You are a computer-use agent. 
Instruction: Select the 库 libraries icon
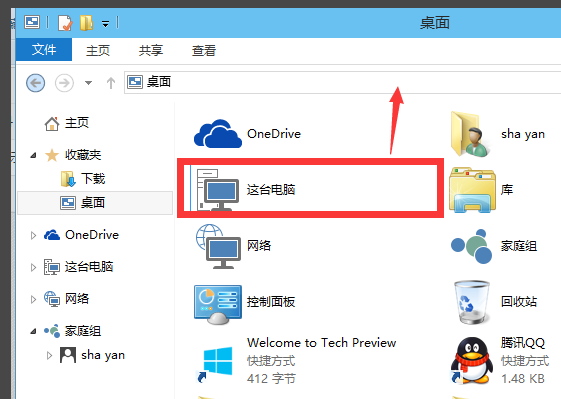click(x=473, y=190)
